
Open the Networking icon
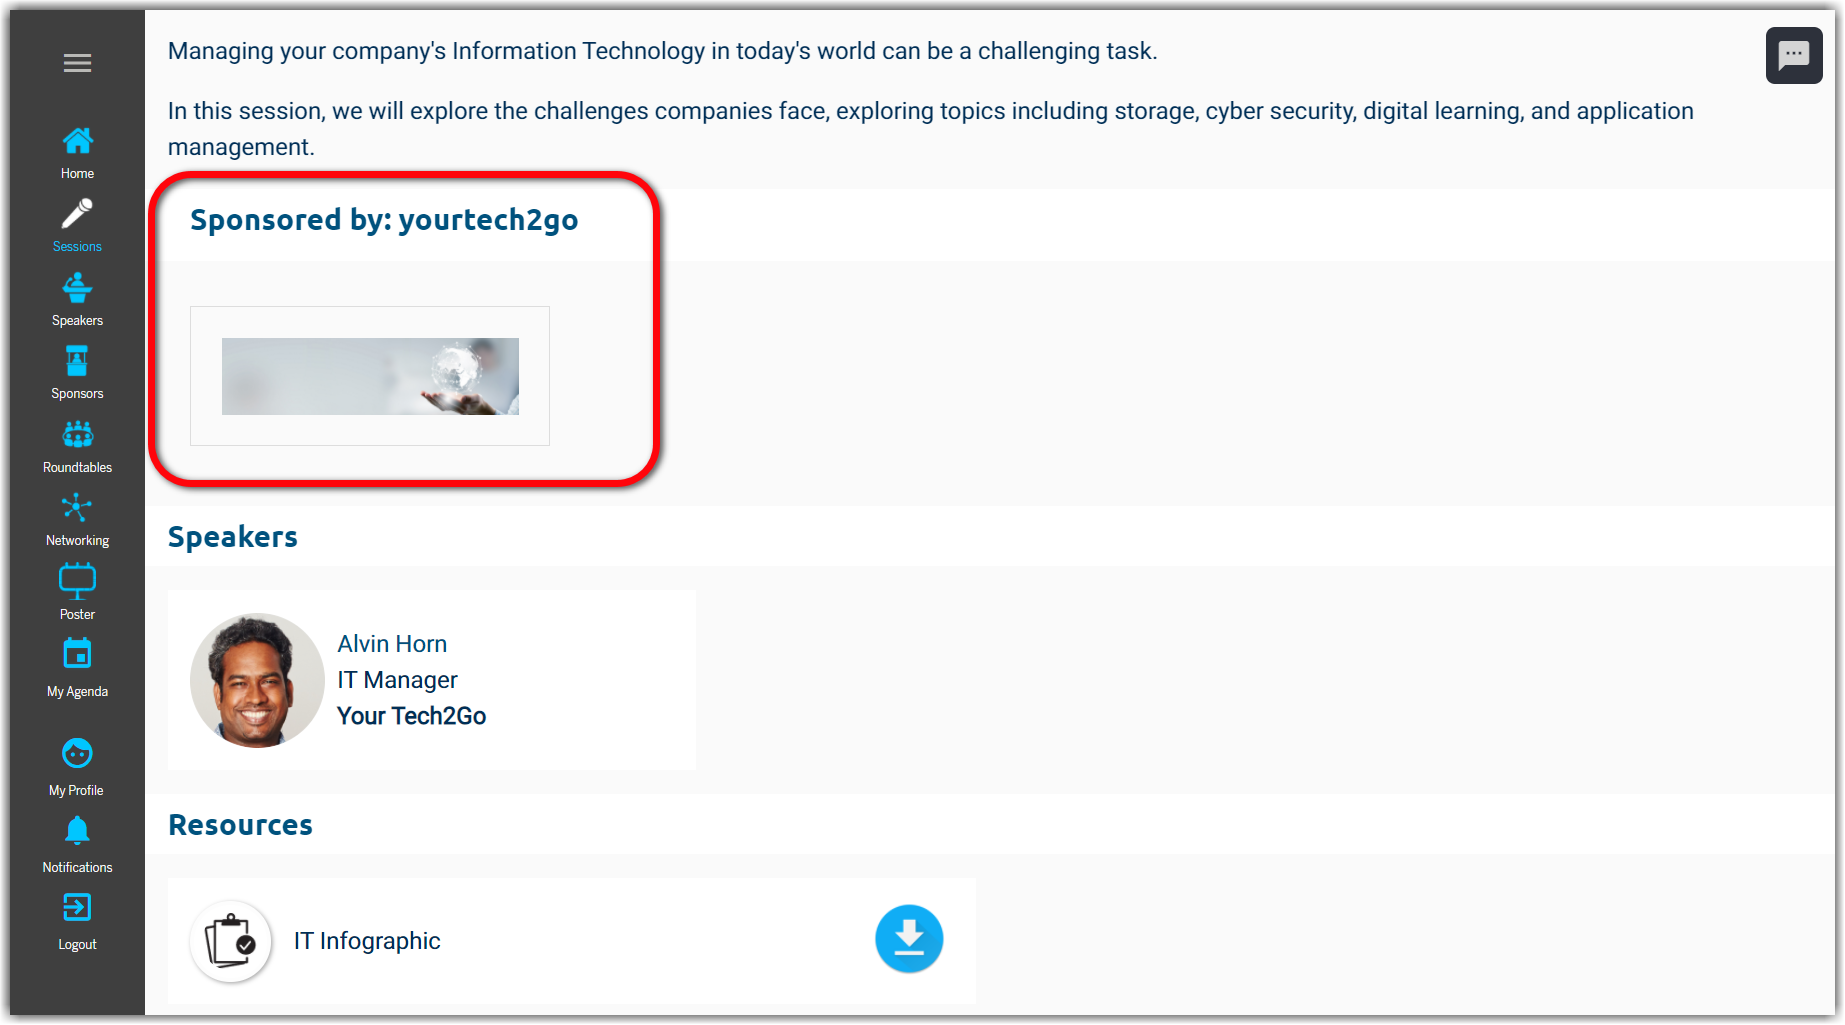tap(77, 508)
